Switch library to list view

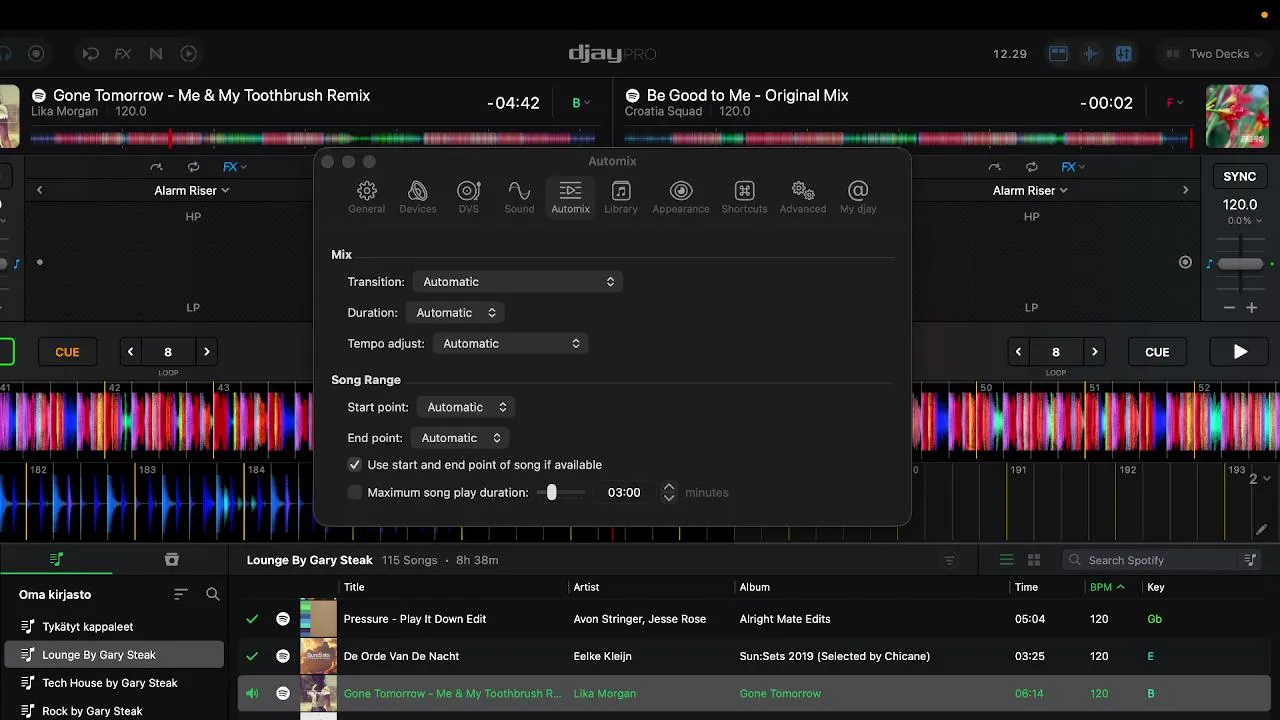pyautogui.click(x=1007, y=560)
